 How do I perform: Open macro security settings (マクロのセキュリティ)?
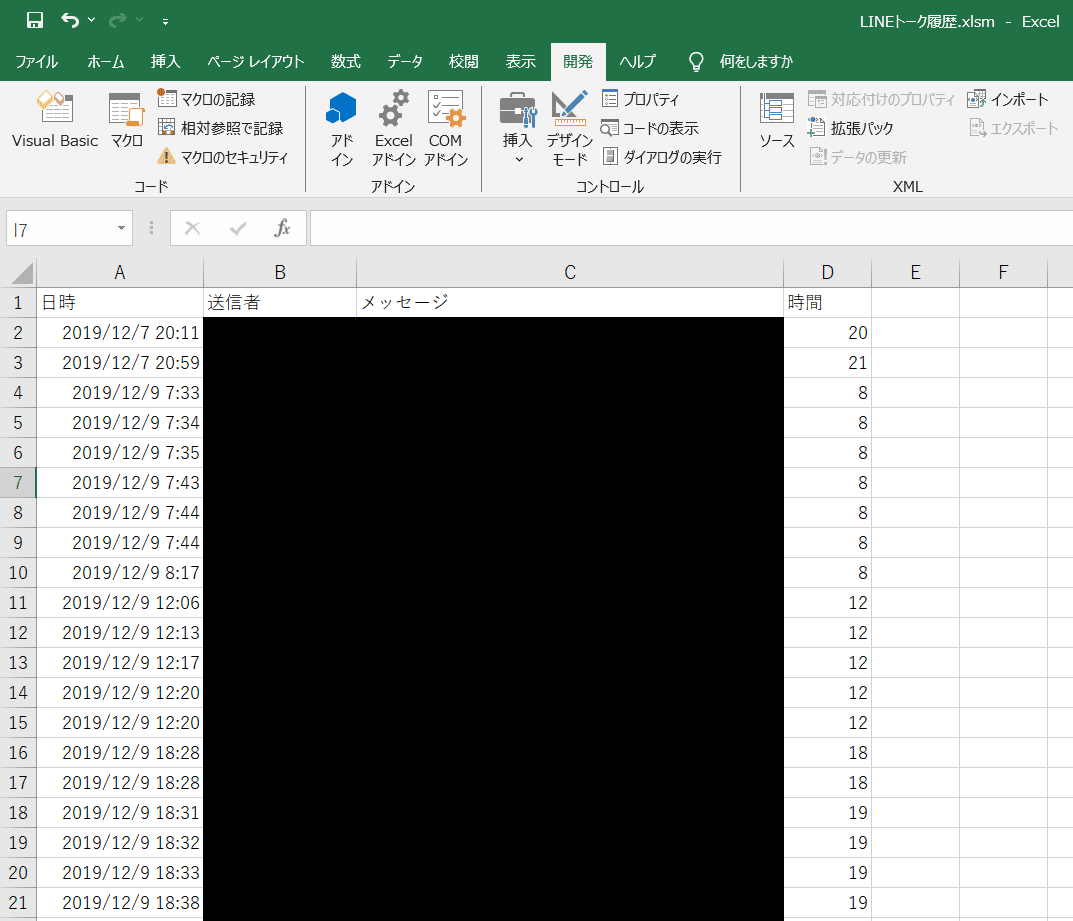(x=223, y=157)
